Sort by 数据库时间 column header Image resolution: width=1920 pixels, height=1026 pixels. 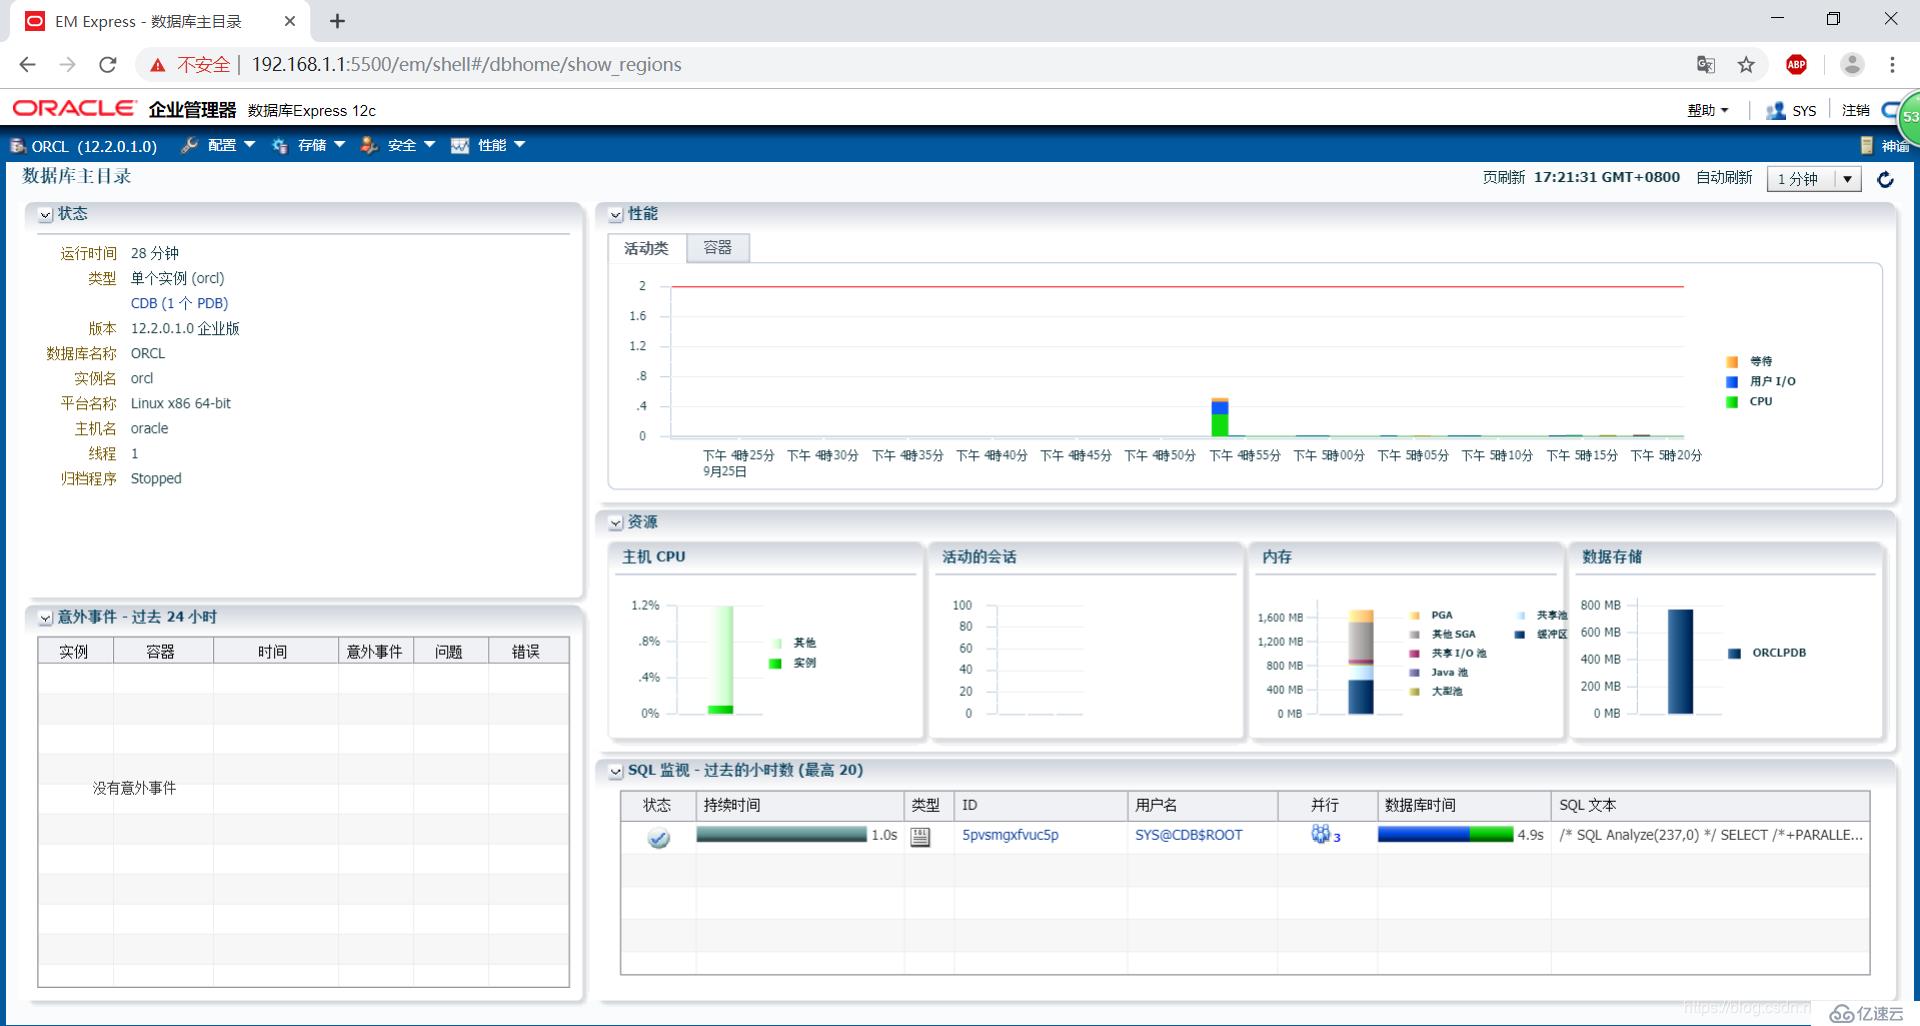tap(1464, 805)
